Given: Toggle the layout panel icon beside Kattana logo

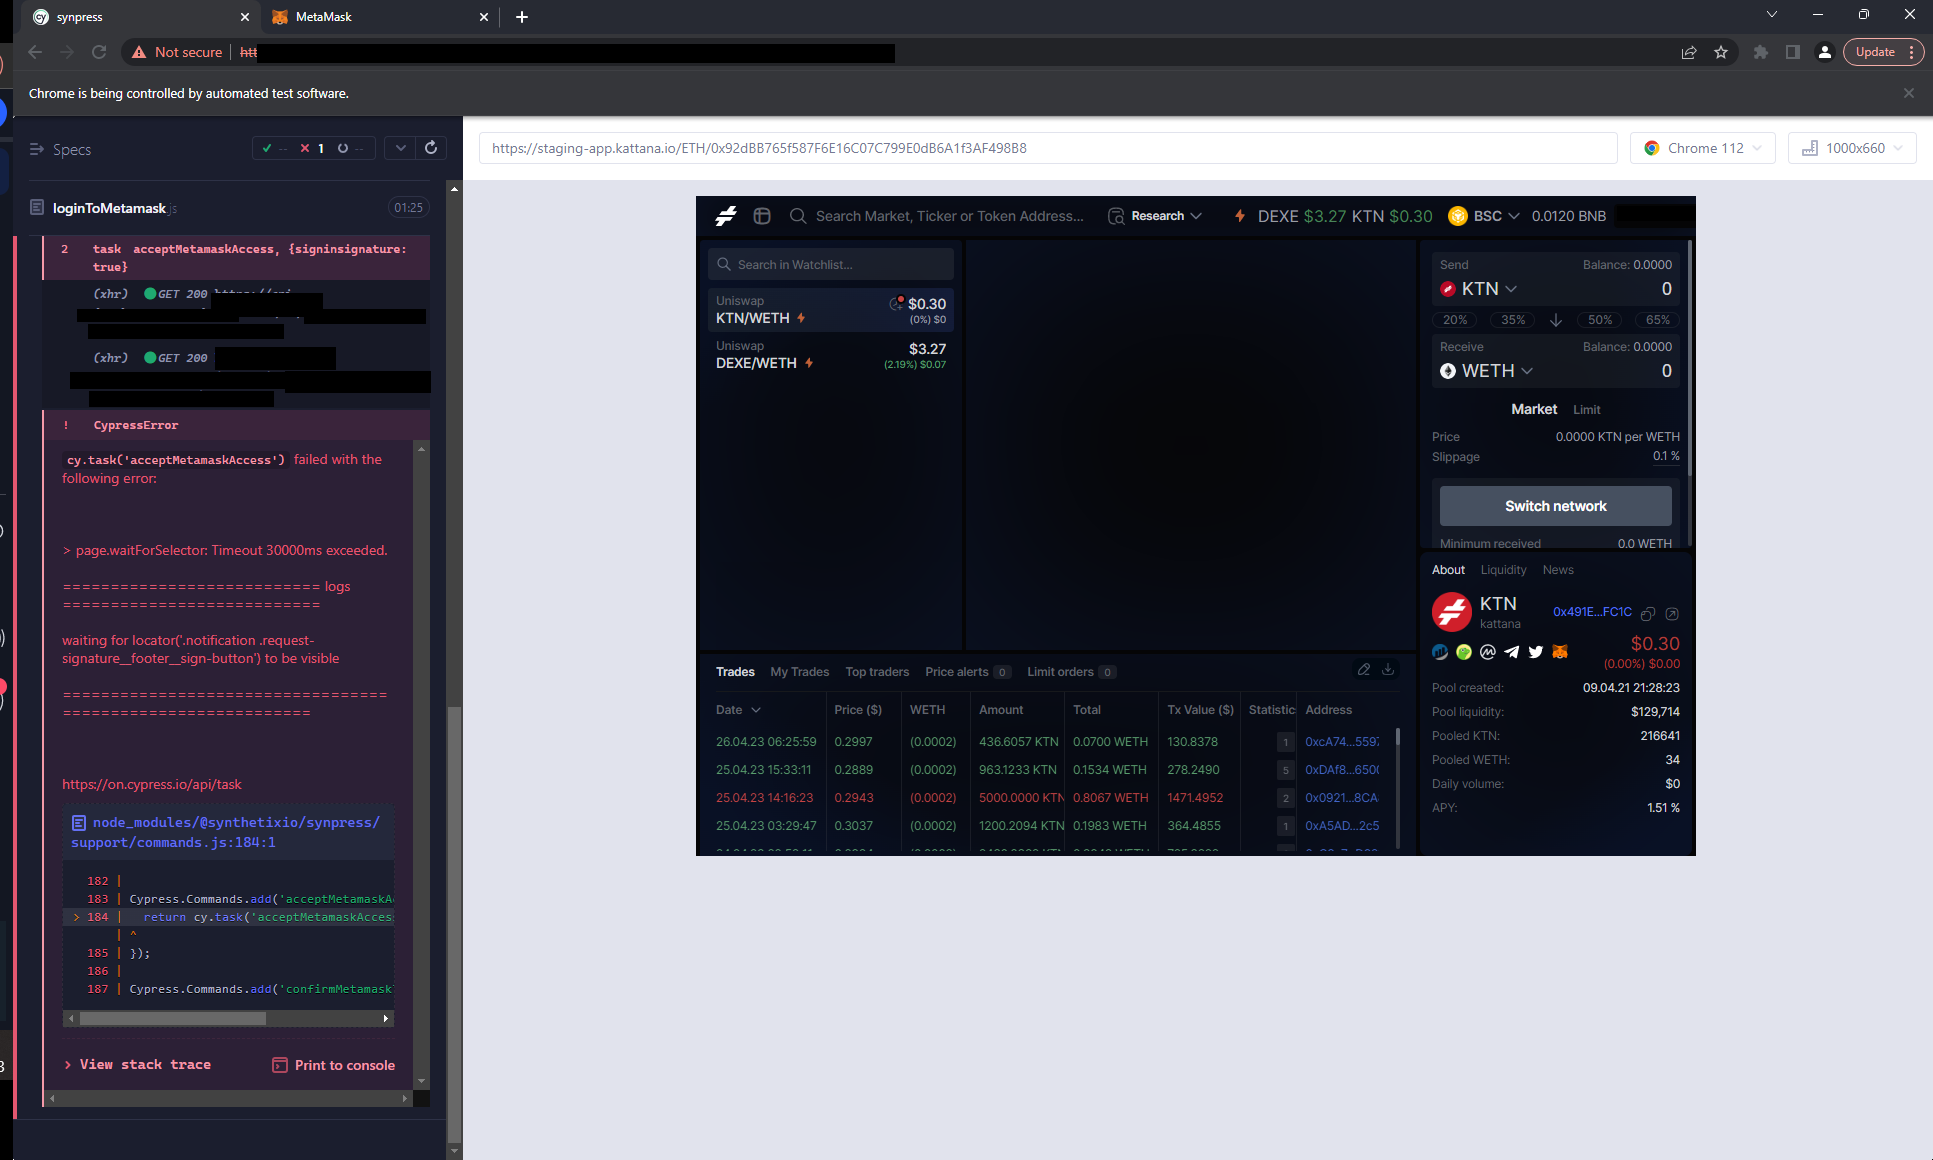Looking at the screenshot, I should point(762,216).
